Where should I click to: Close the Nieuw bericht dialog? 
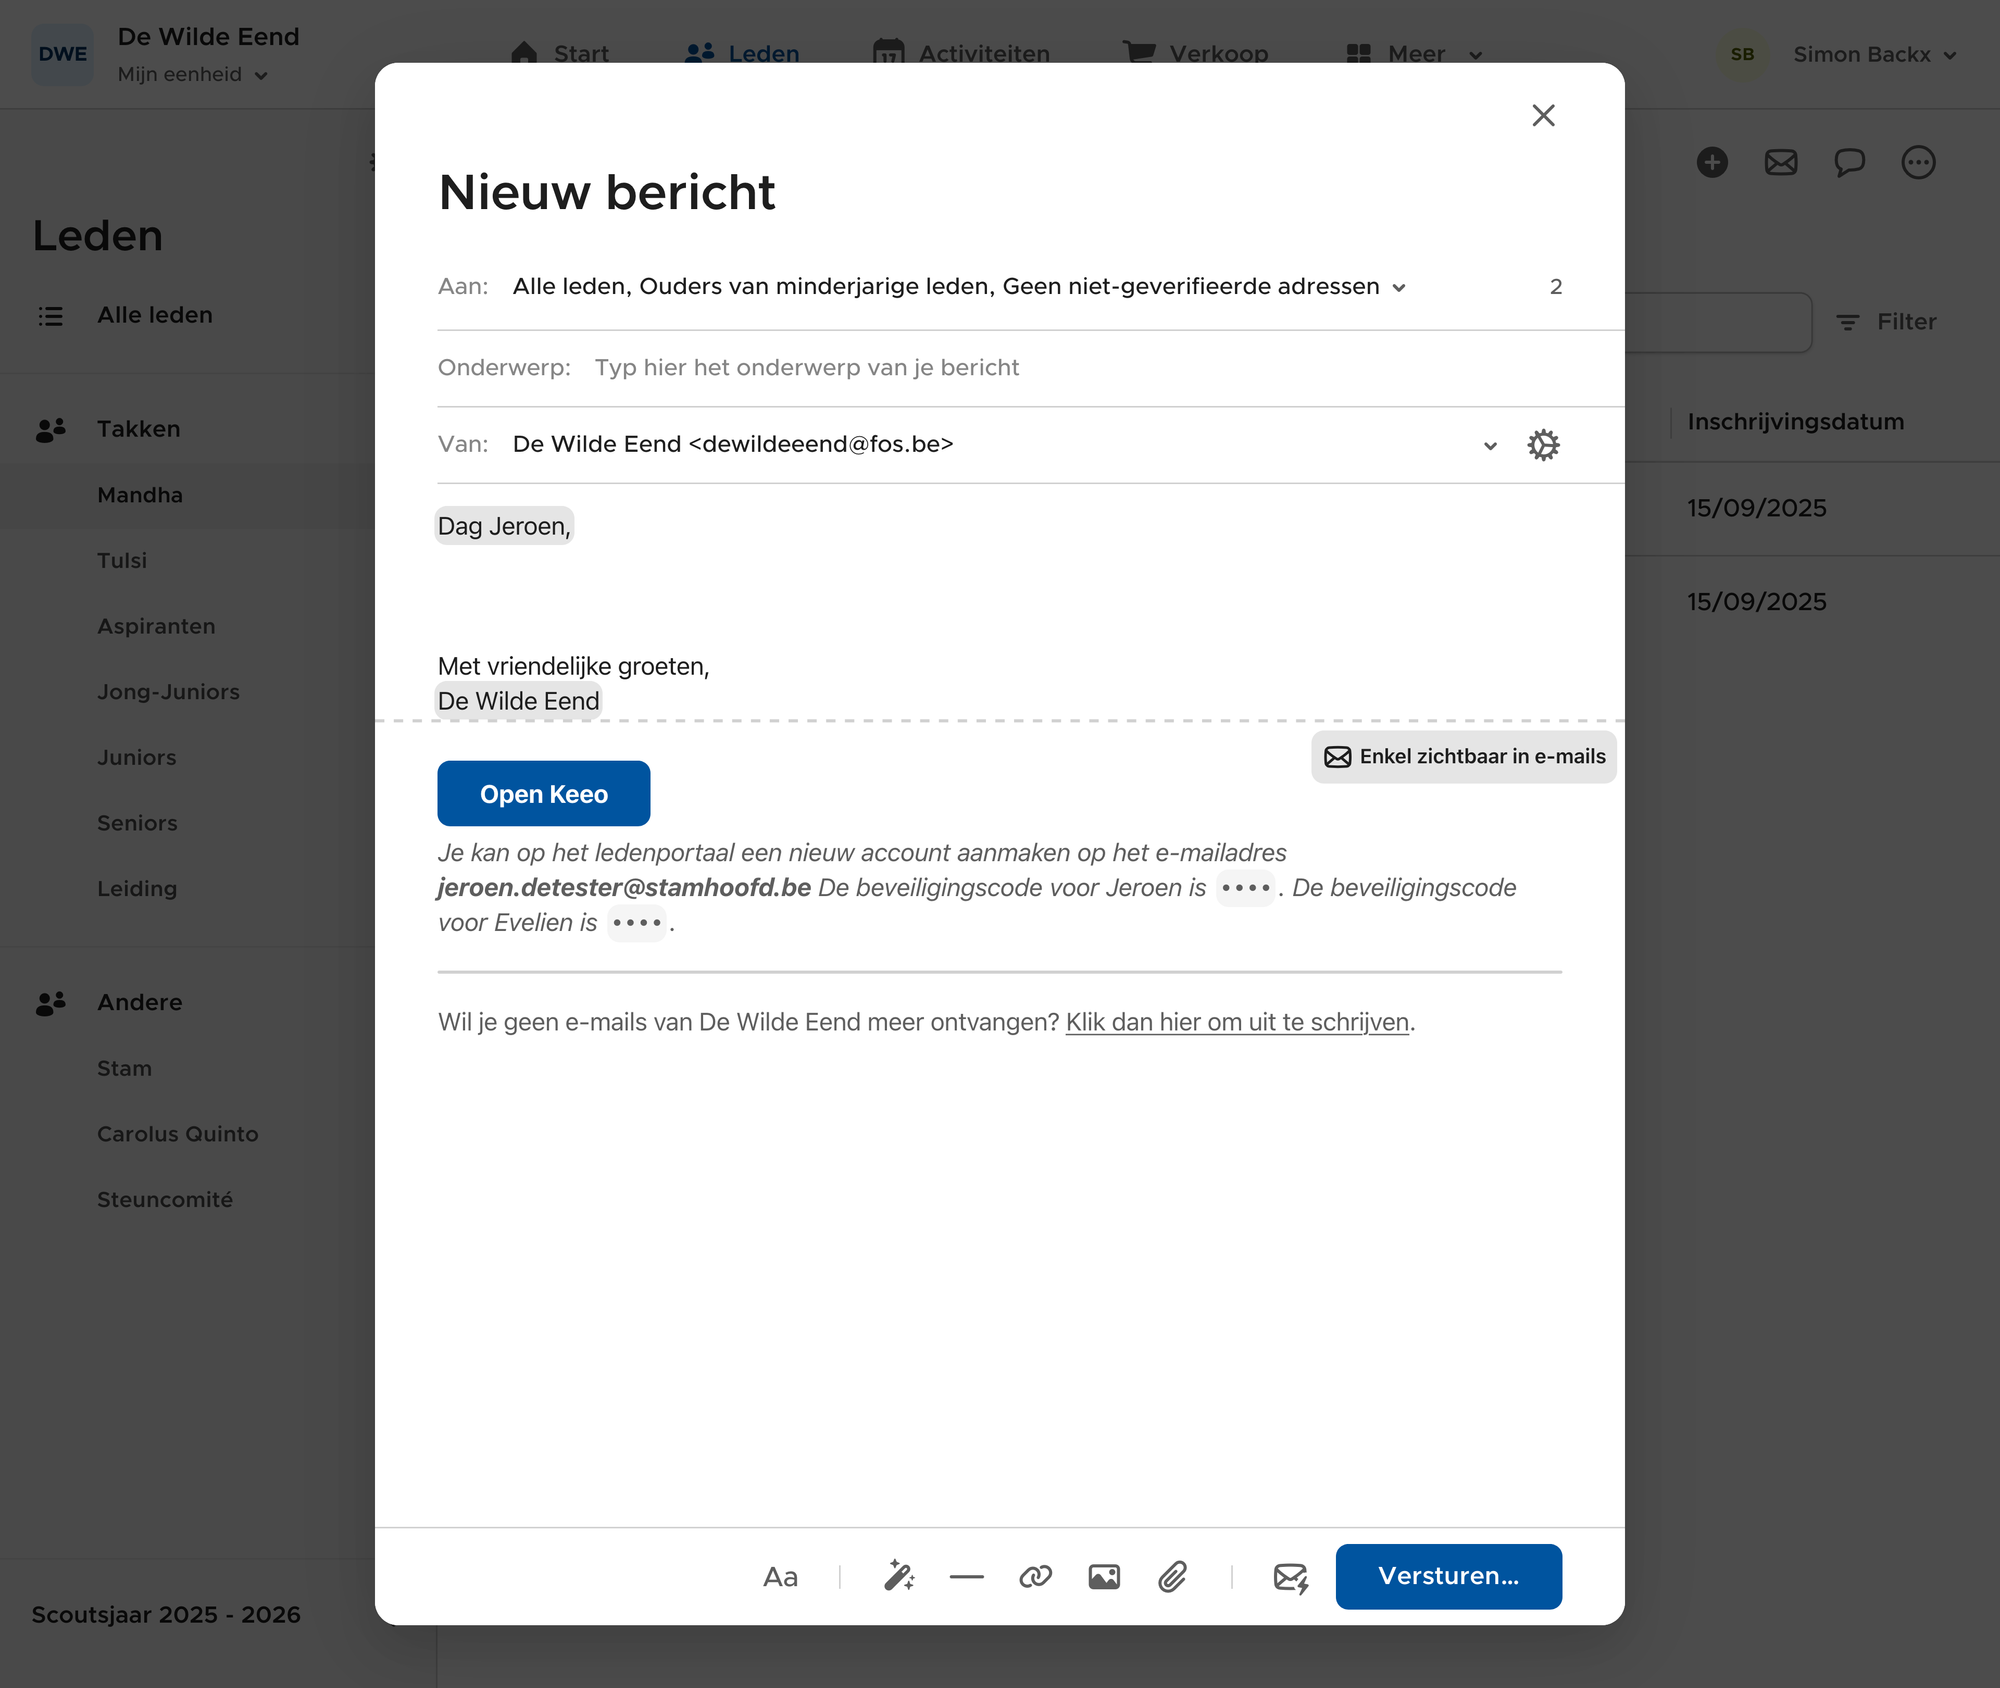point(1543,115)
